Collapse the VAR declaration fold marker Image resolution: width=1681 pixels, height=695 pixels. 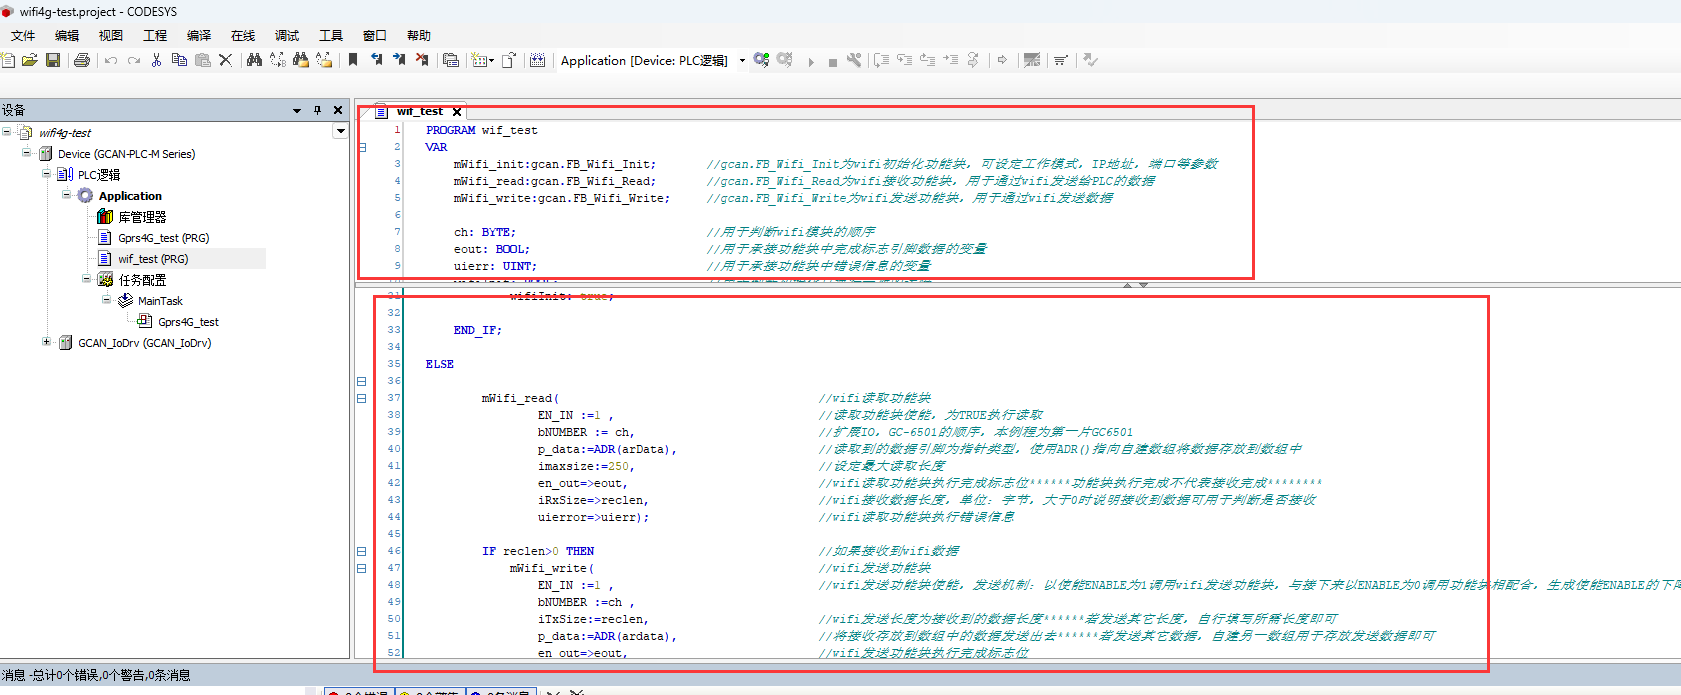click(362, 147)
